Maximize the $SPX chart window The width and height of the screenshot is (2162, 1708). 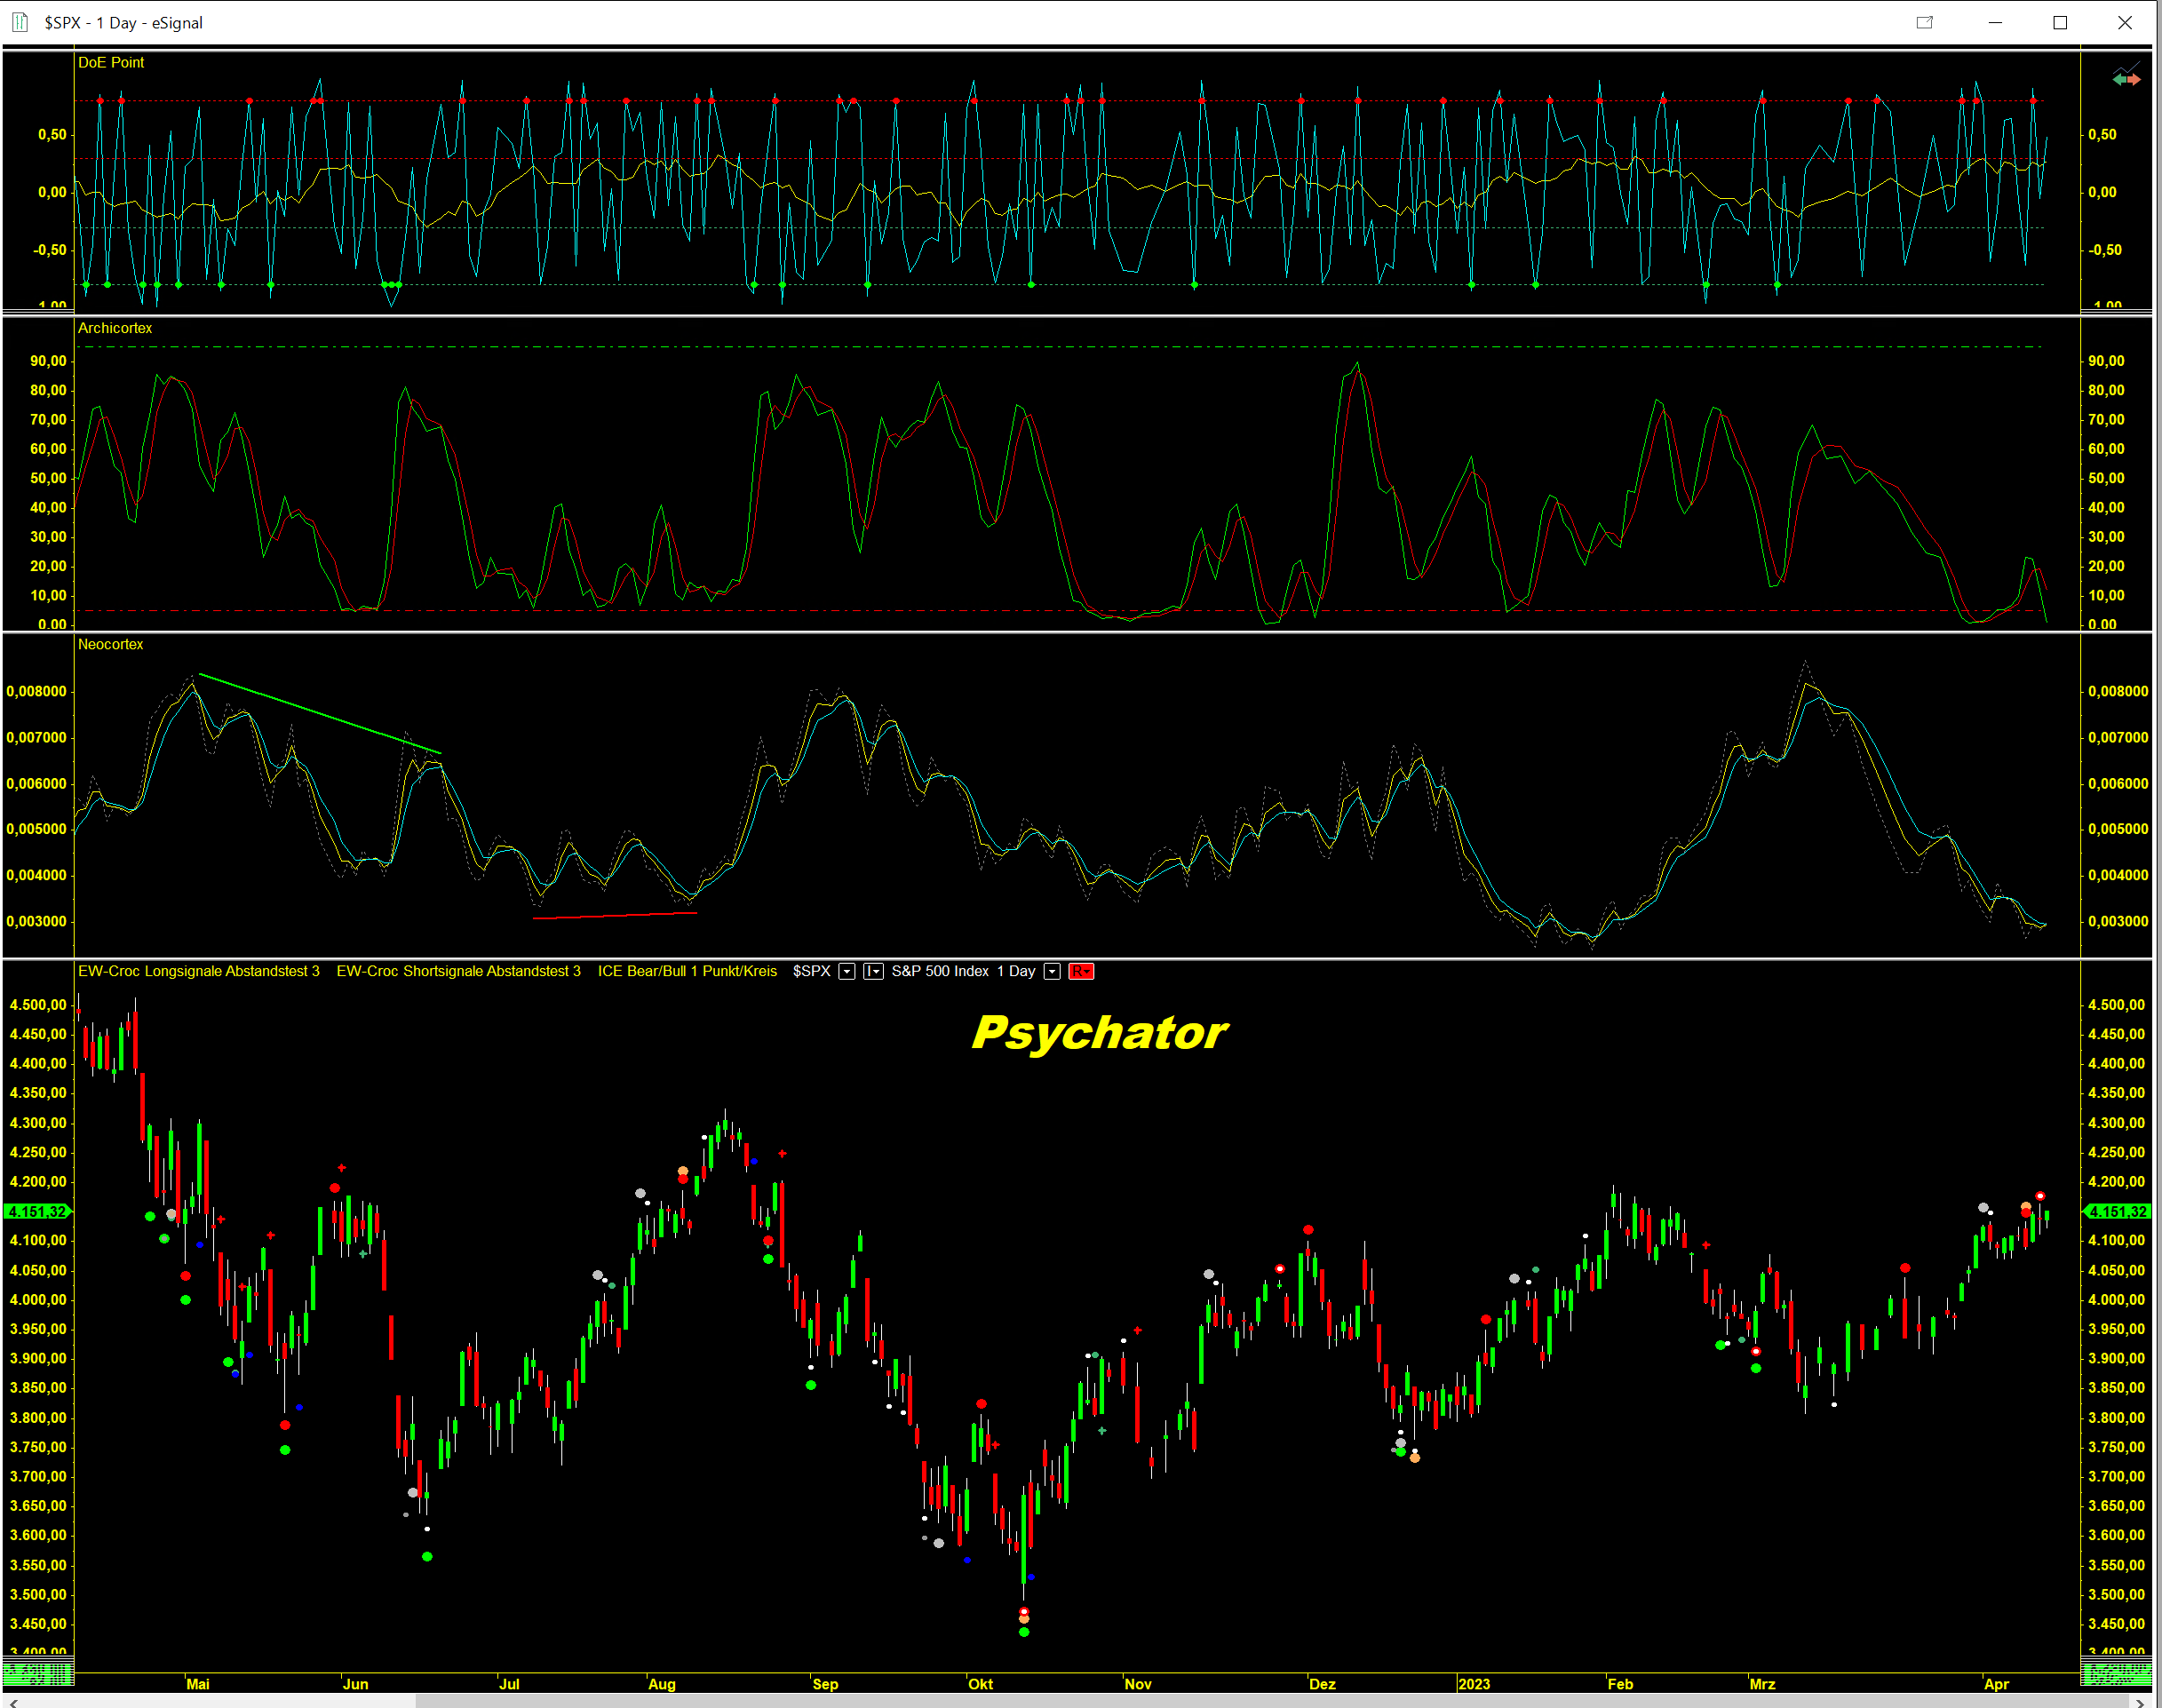(x=2060, y=22)
